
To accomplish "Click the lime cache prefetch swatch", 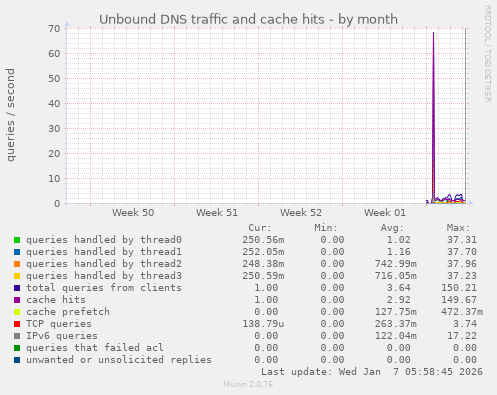I will 17,312.
